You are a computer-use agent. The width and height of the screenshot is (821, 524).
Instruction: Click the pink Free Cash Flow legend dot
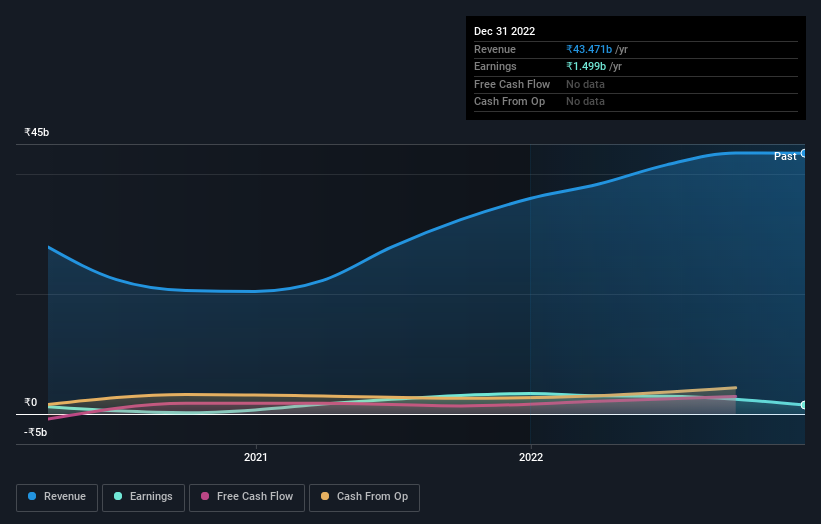click(x=205, y=496)
